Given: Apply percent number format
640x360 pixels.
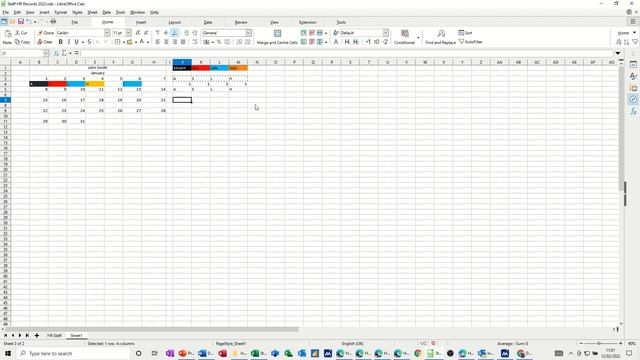Looking at the screenshot, I should point(219,42).
